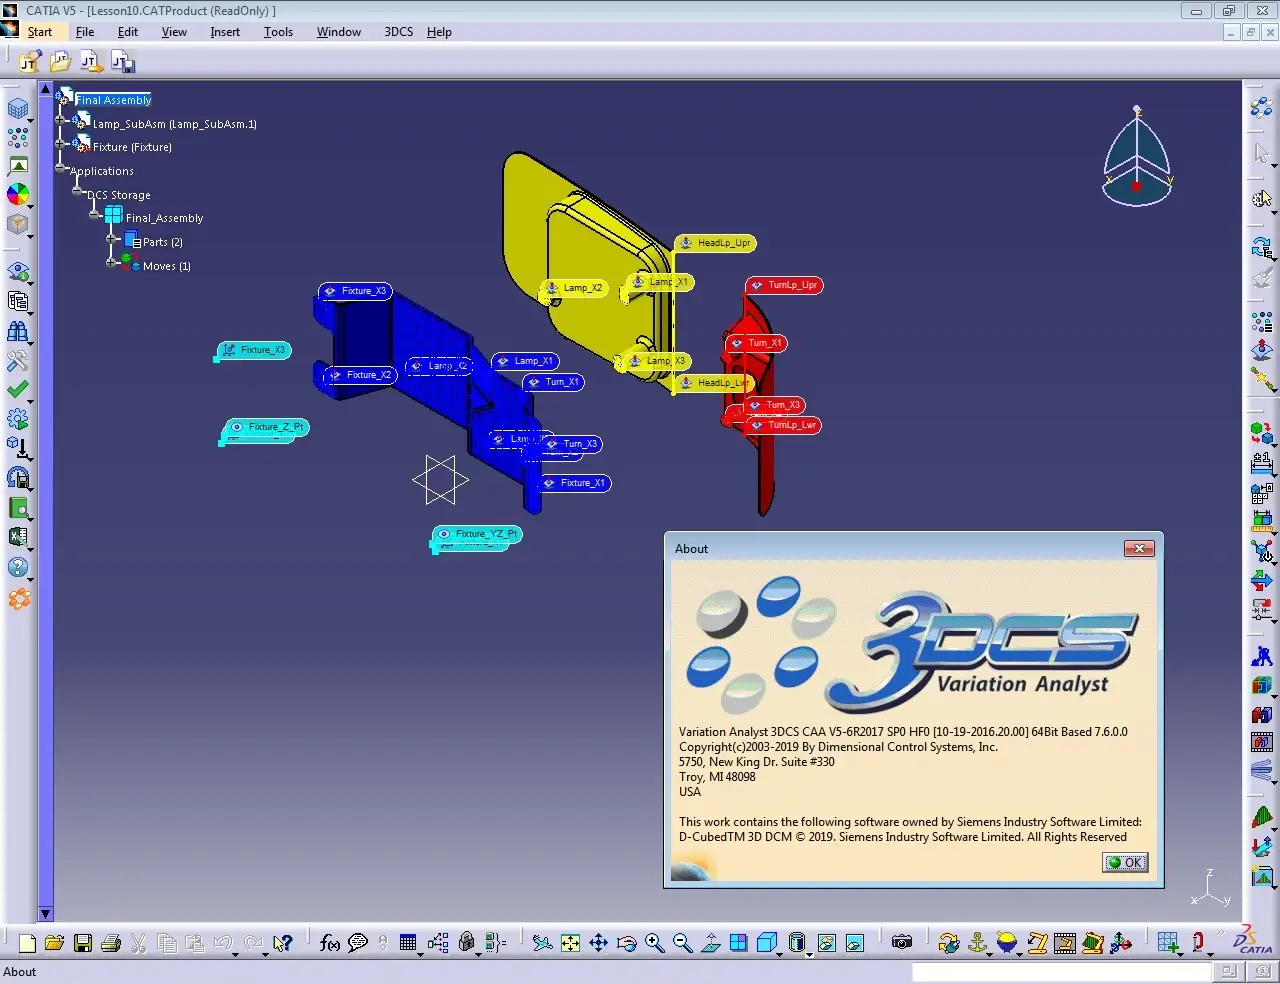Click the Open file folder icon
Image resolution: width=1280 pixels, height=984 pixels.
point(54,943)
